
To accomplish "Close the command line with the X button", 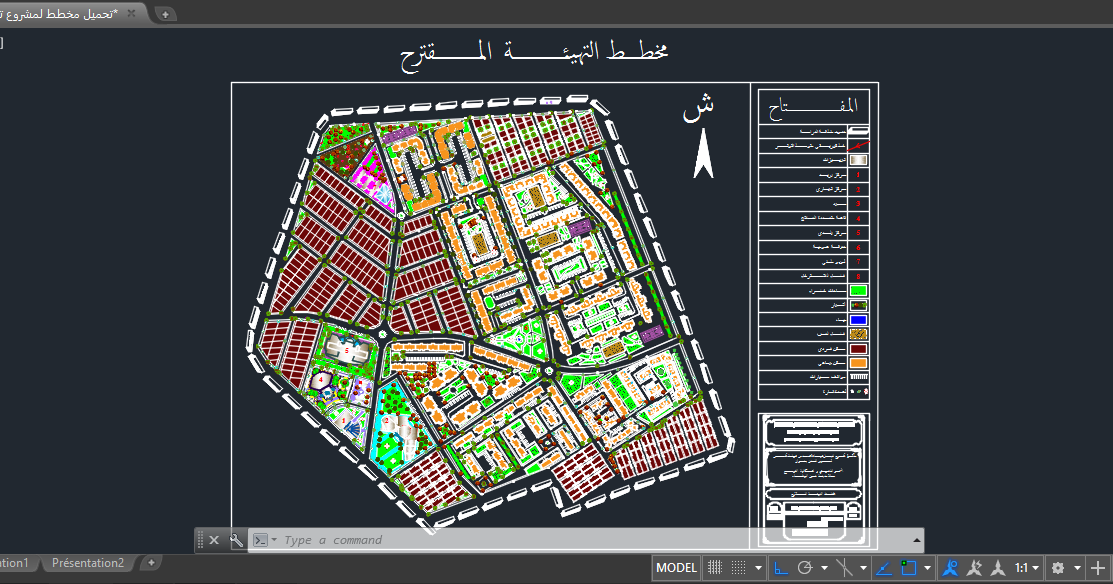I will click(216, 540).
